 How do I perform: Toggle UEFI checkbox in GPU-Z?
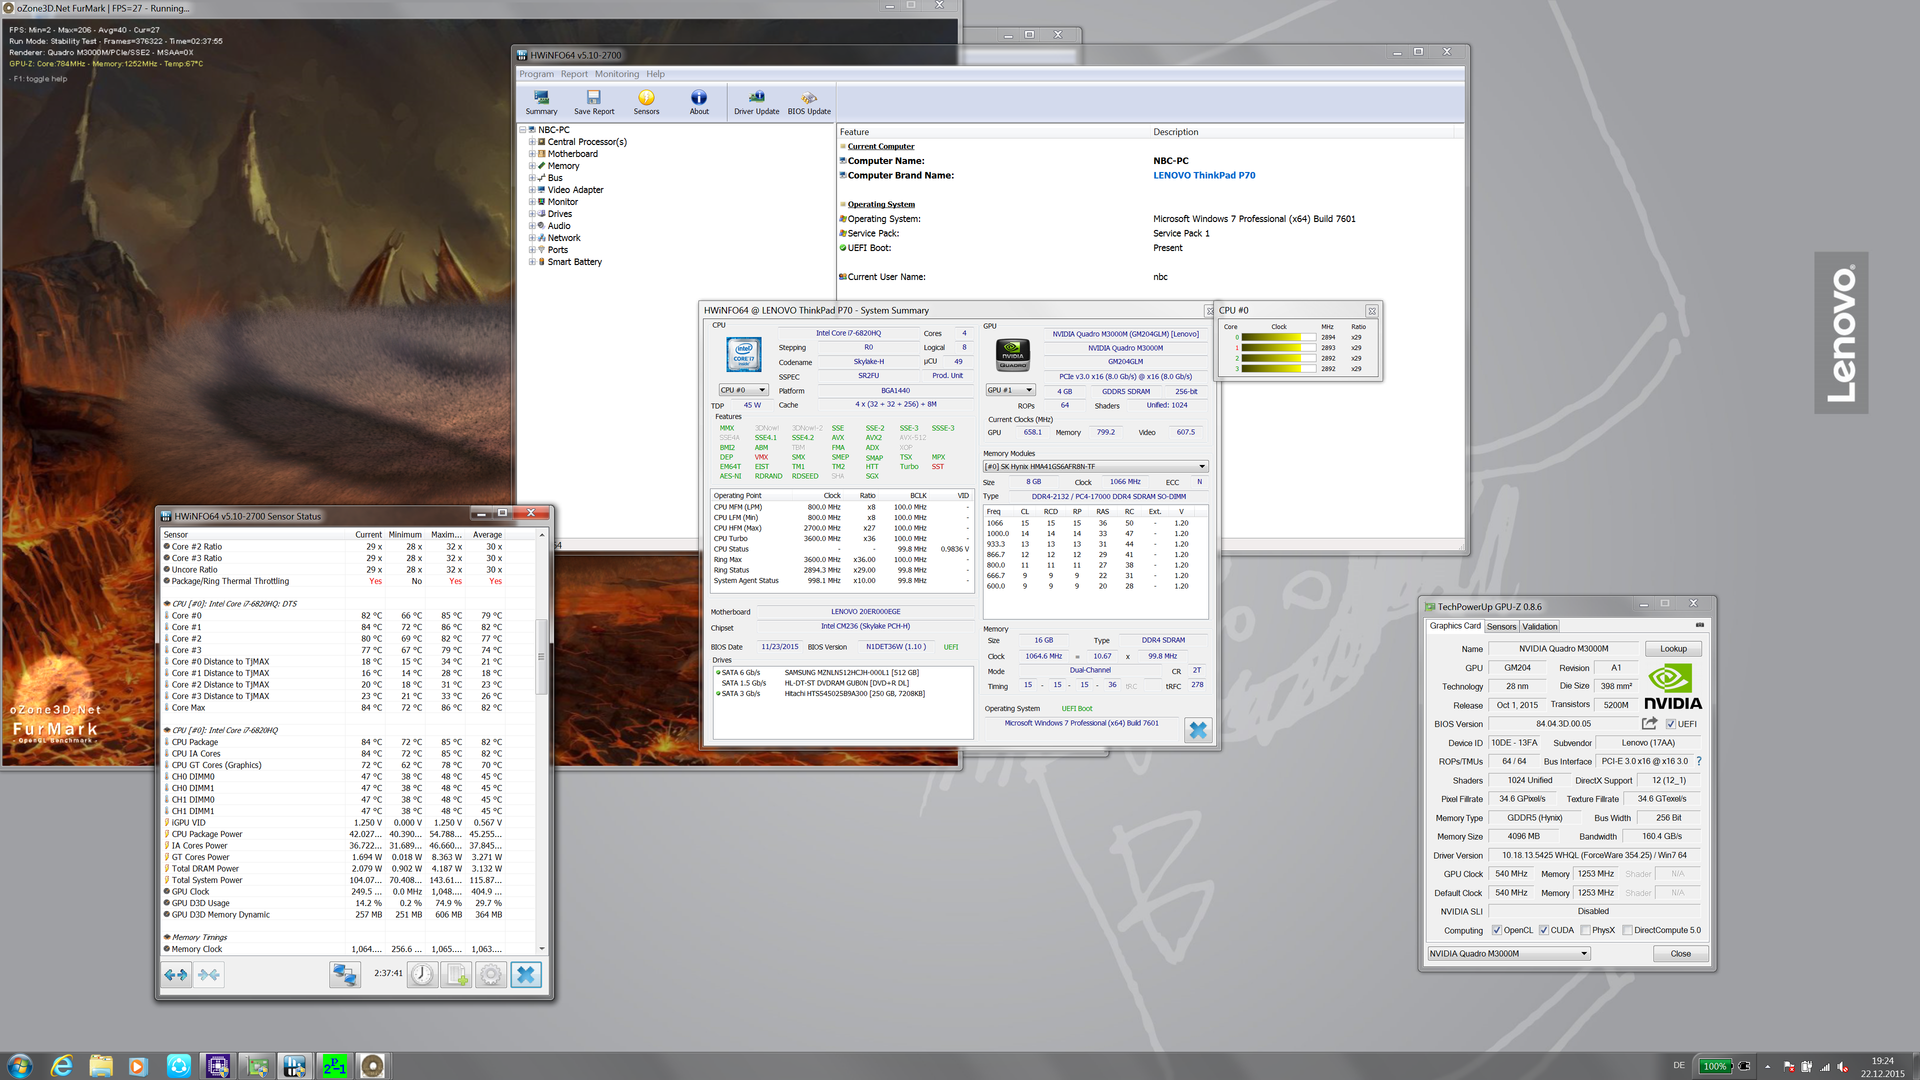1670,724
